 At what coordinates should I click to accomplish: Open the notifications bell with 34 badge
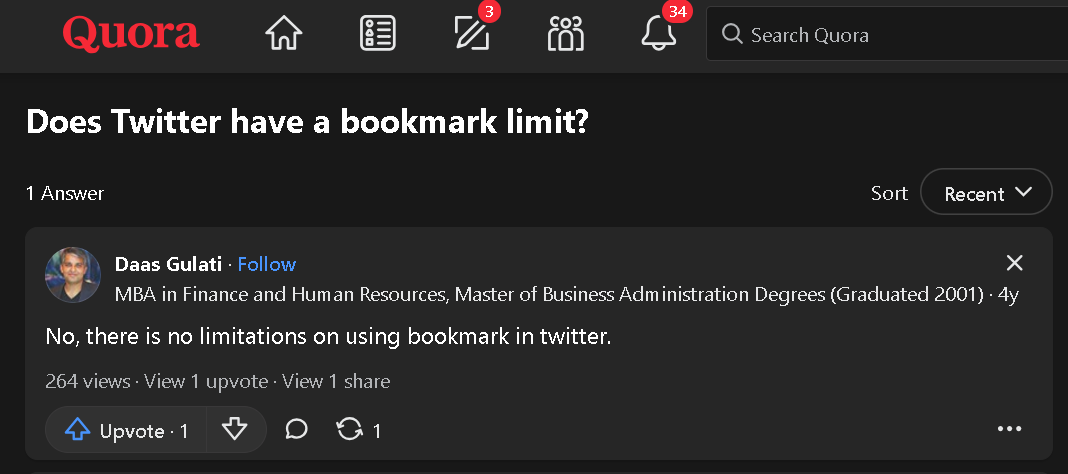659,33
